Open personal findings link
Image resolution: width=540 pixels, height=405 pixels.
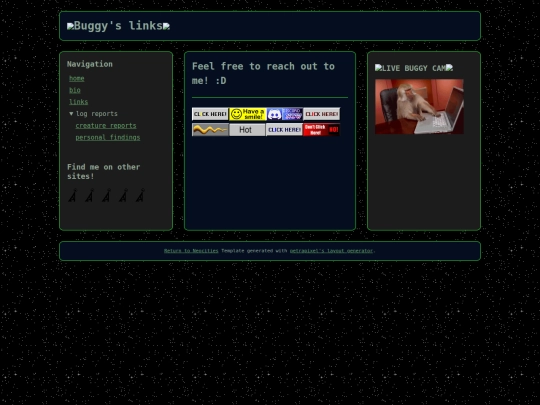(x=108, y=137)
